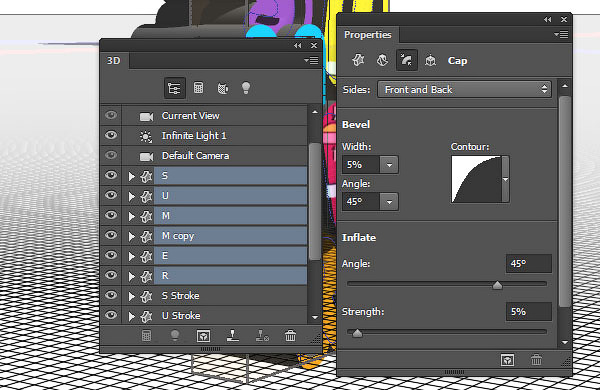Collapse the 3D panel with double arrows
The height and width of the screenshot is (390, 600).
(x=298, y=46)
